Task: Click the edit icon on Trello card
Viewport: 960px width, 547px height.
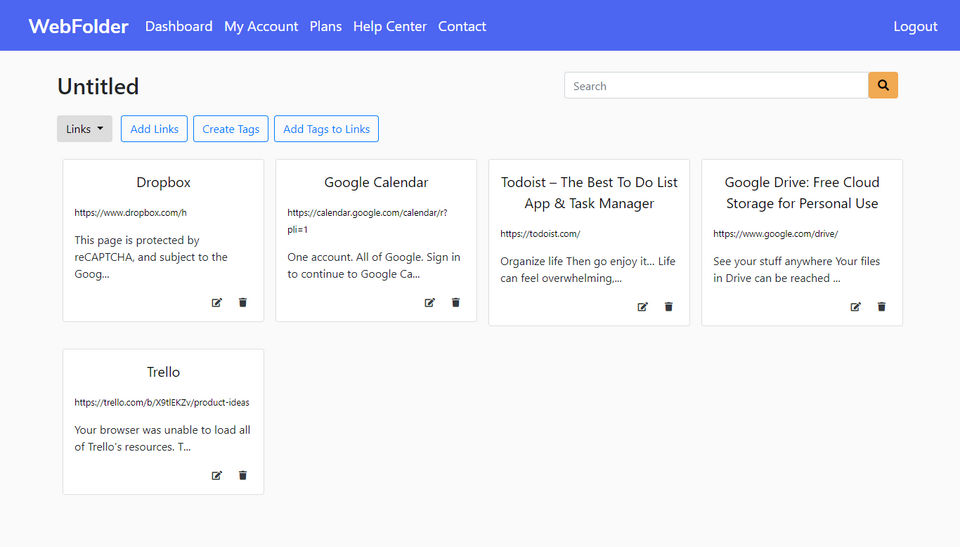Action: [217, 476]
